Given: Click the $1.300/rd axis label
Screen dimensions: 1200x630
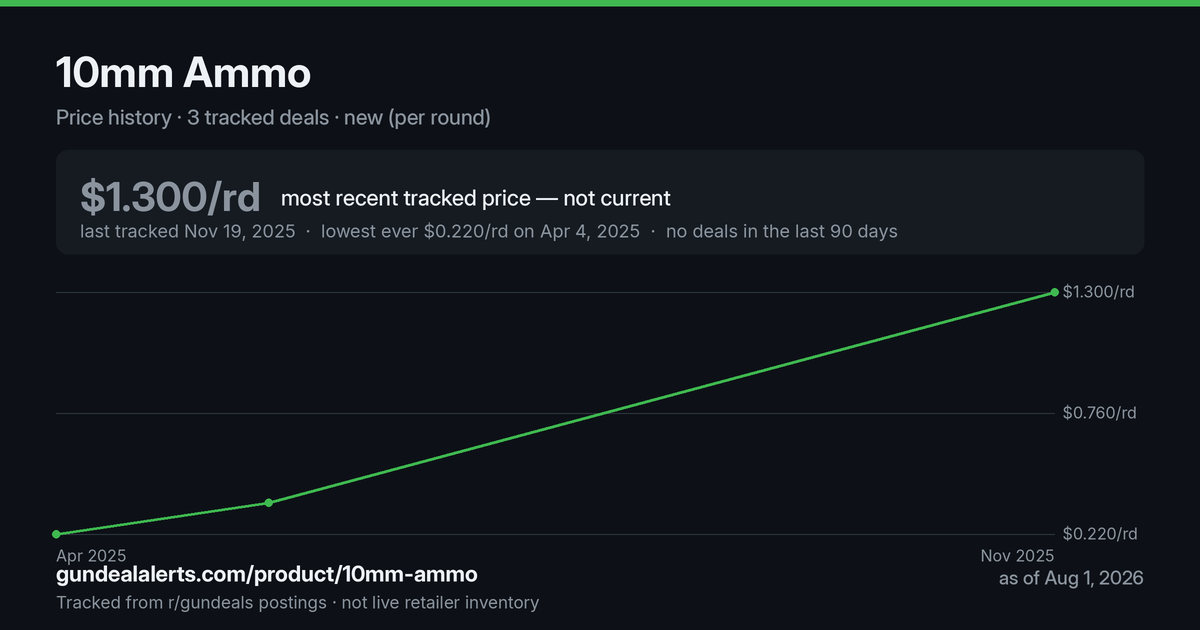Looking at the screenshot, I should tap(1099, 292).
